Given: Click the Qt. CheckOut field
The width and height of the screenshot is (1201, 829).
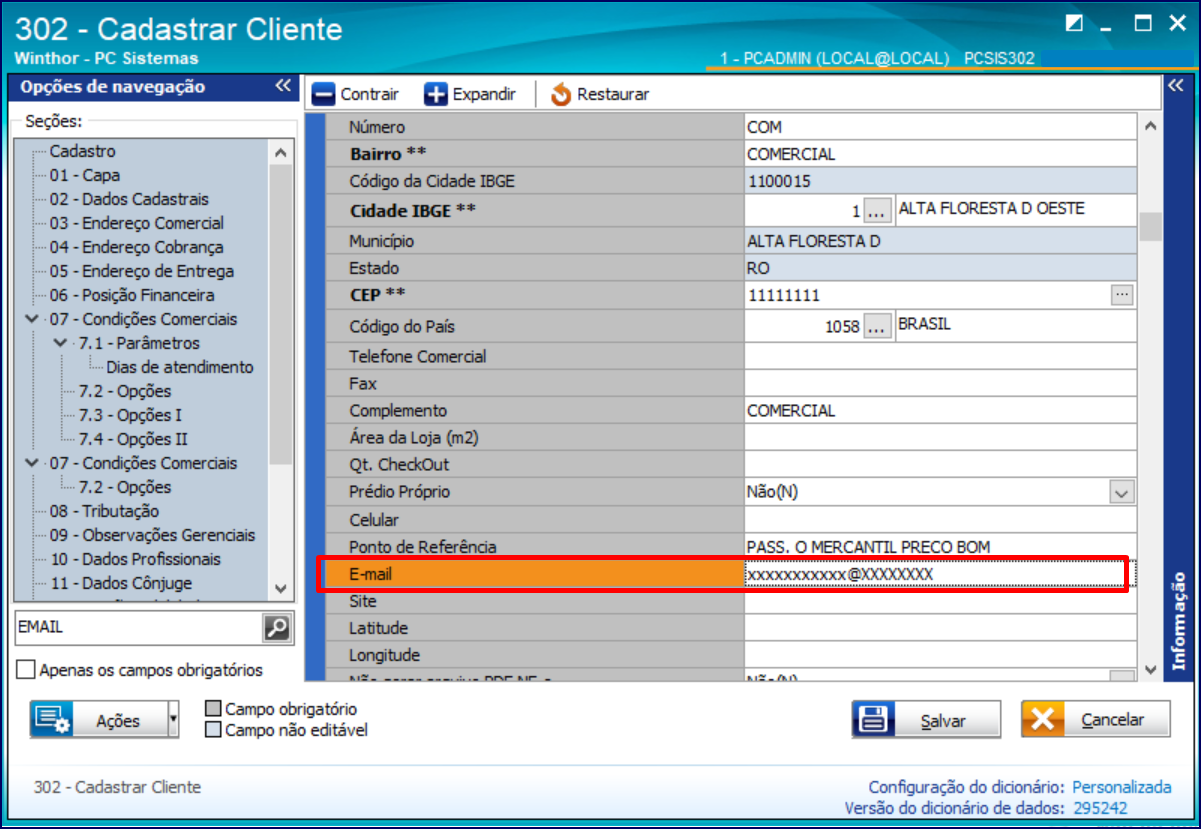Looking at the screenshot, I should coord(940,465).
